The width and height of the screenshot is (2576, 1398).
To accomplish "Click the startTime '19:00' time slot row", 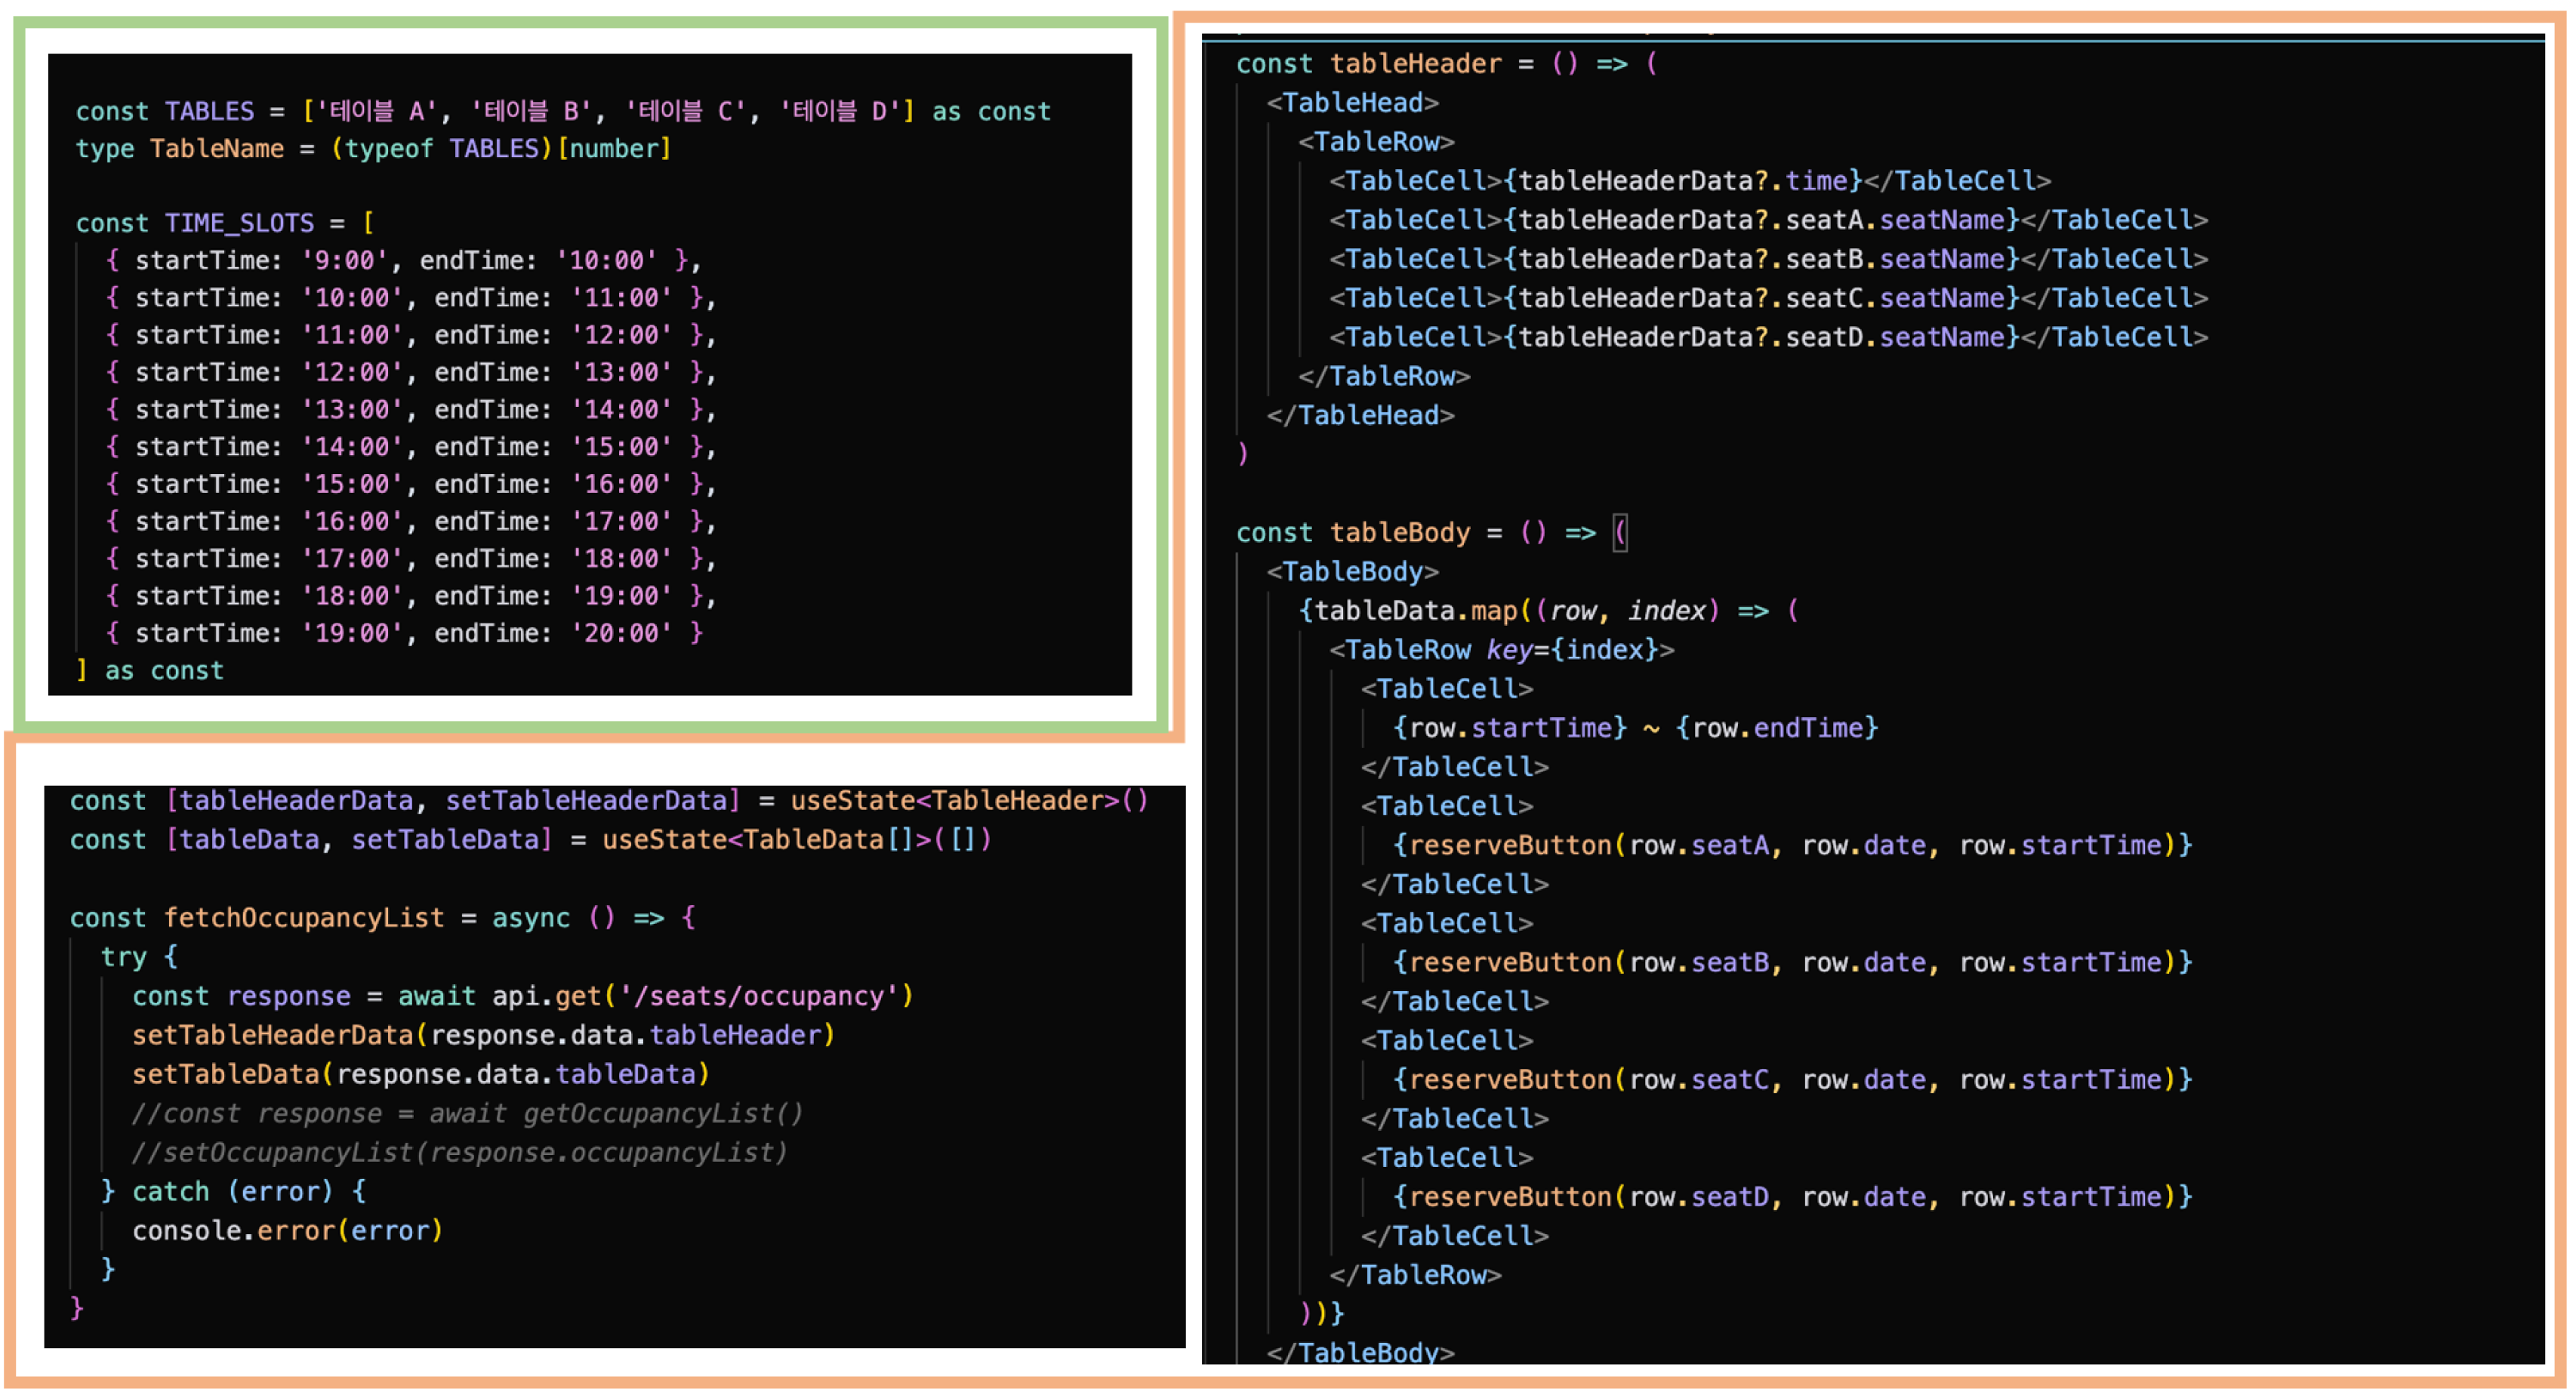I will click(x=404, y=633).
